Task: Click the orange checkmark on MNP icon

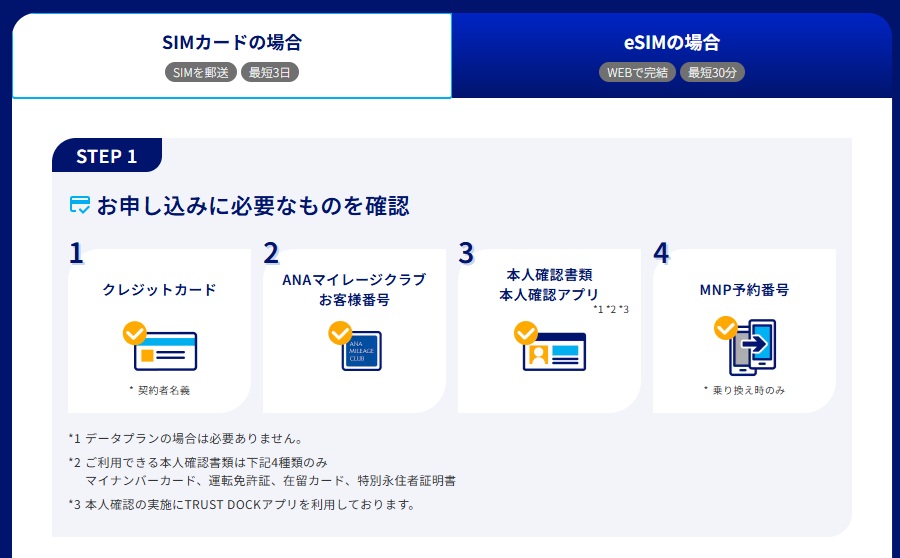Action: (726, 328)
